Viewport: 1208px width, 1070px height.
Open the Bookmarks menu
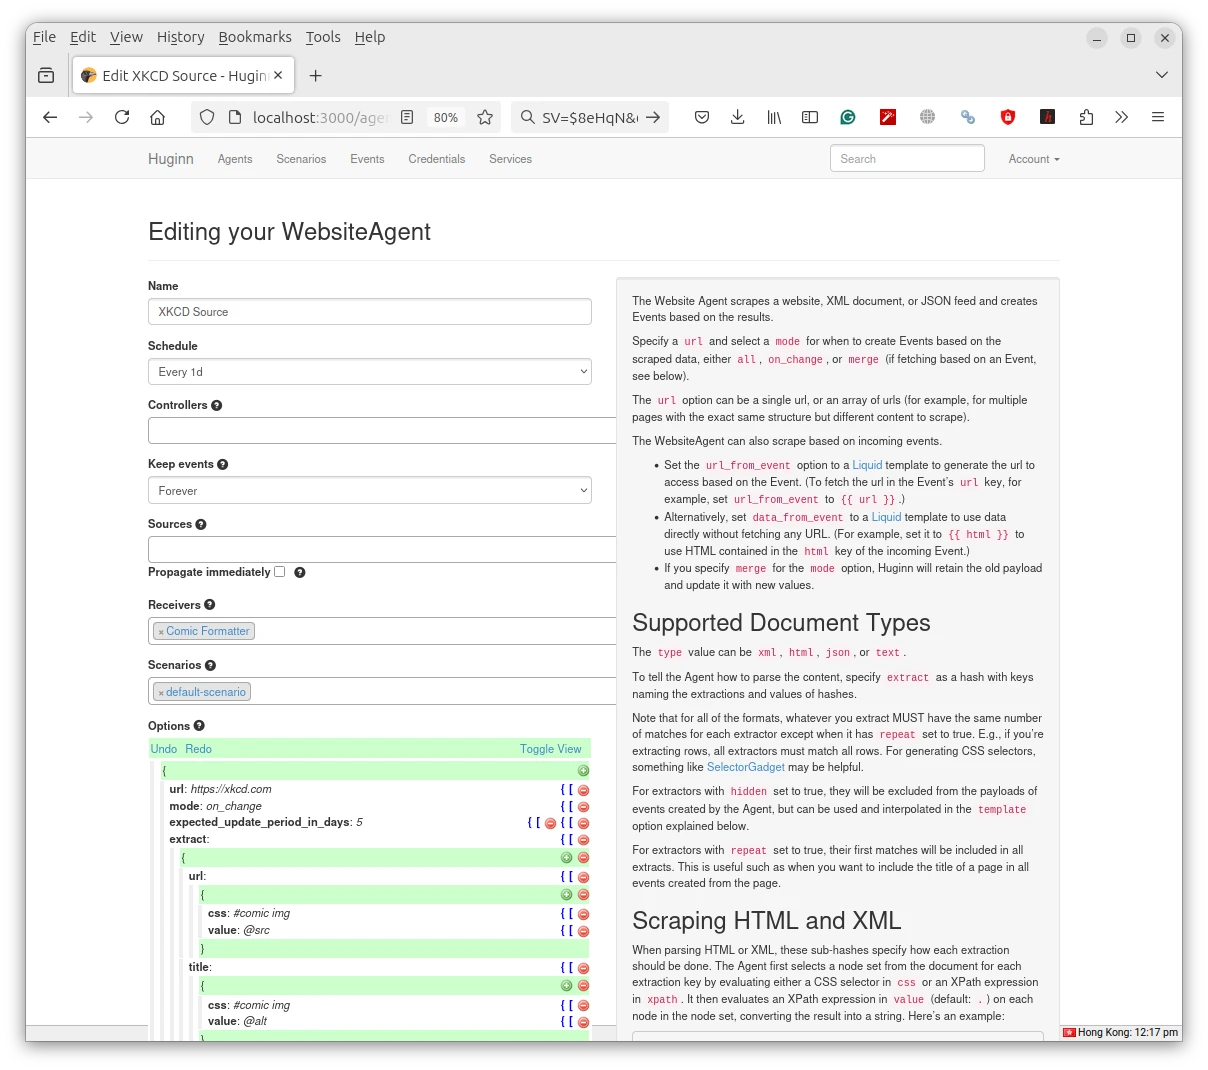pos(255,37)
